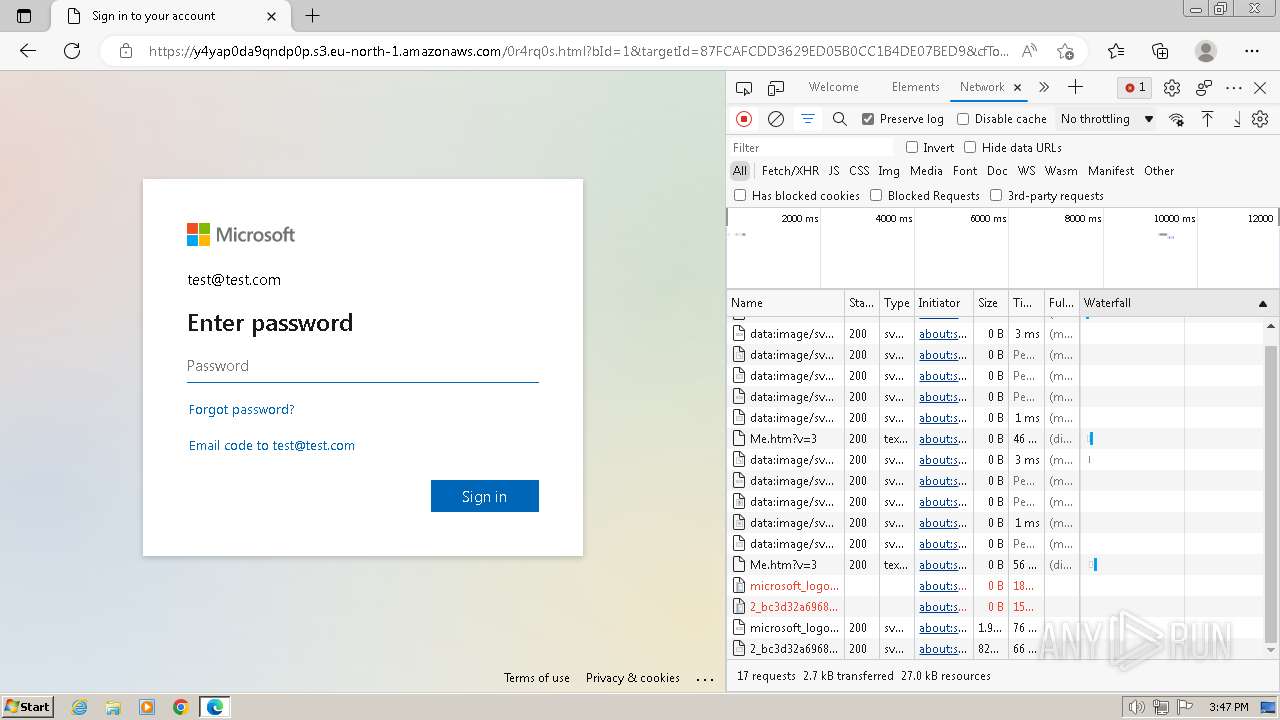View site information lock icon
This screenshot has width=1280, height=720.
(x=125, y=51)
